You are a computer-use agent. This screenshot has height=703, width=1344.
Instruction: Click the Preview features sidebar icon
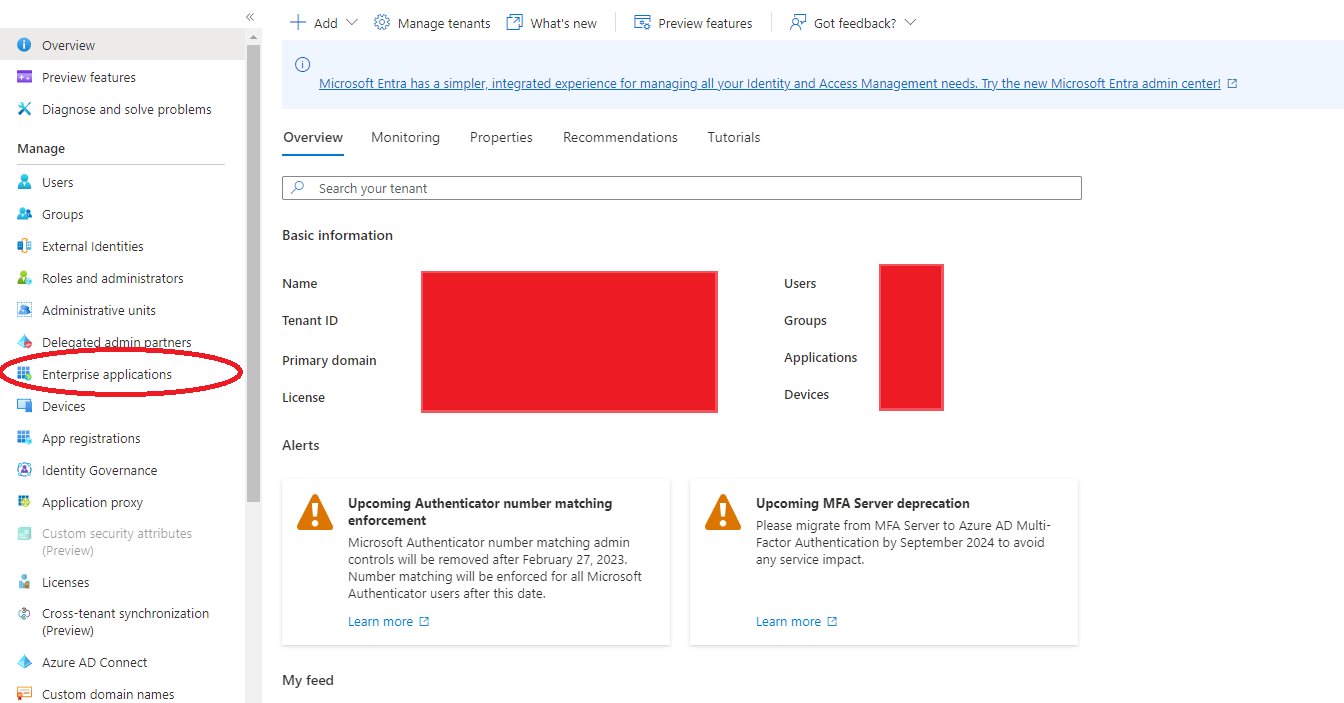coord(25,77)
